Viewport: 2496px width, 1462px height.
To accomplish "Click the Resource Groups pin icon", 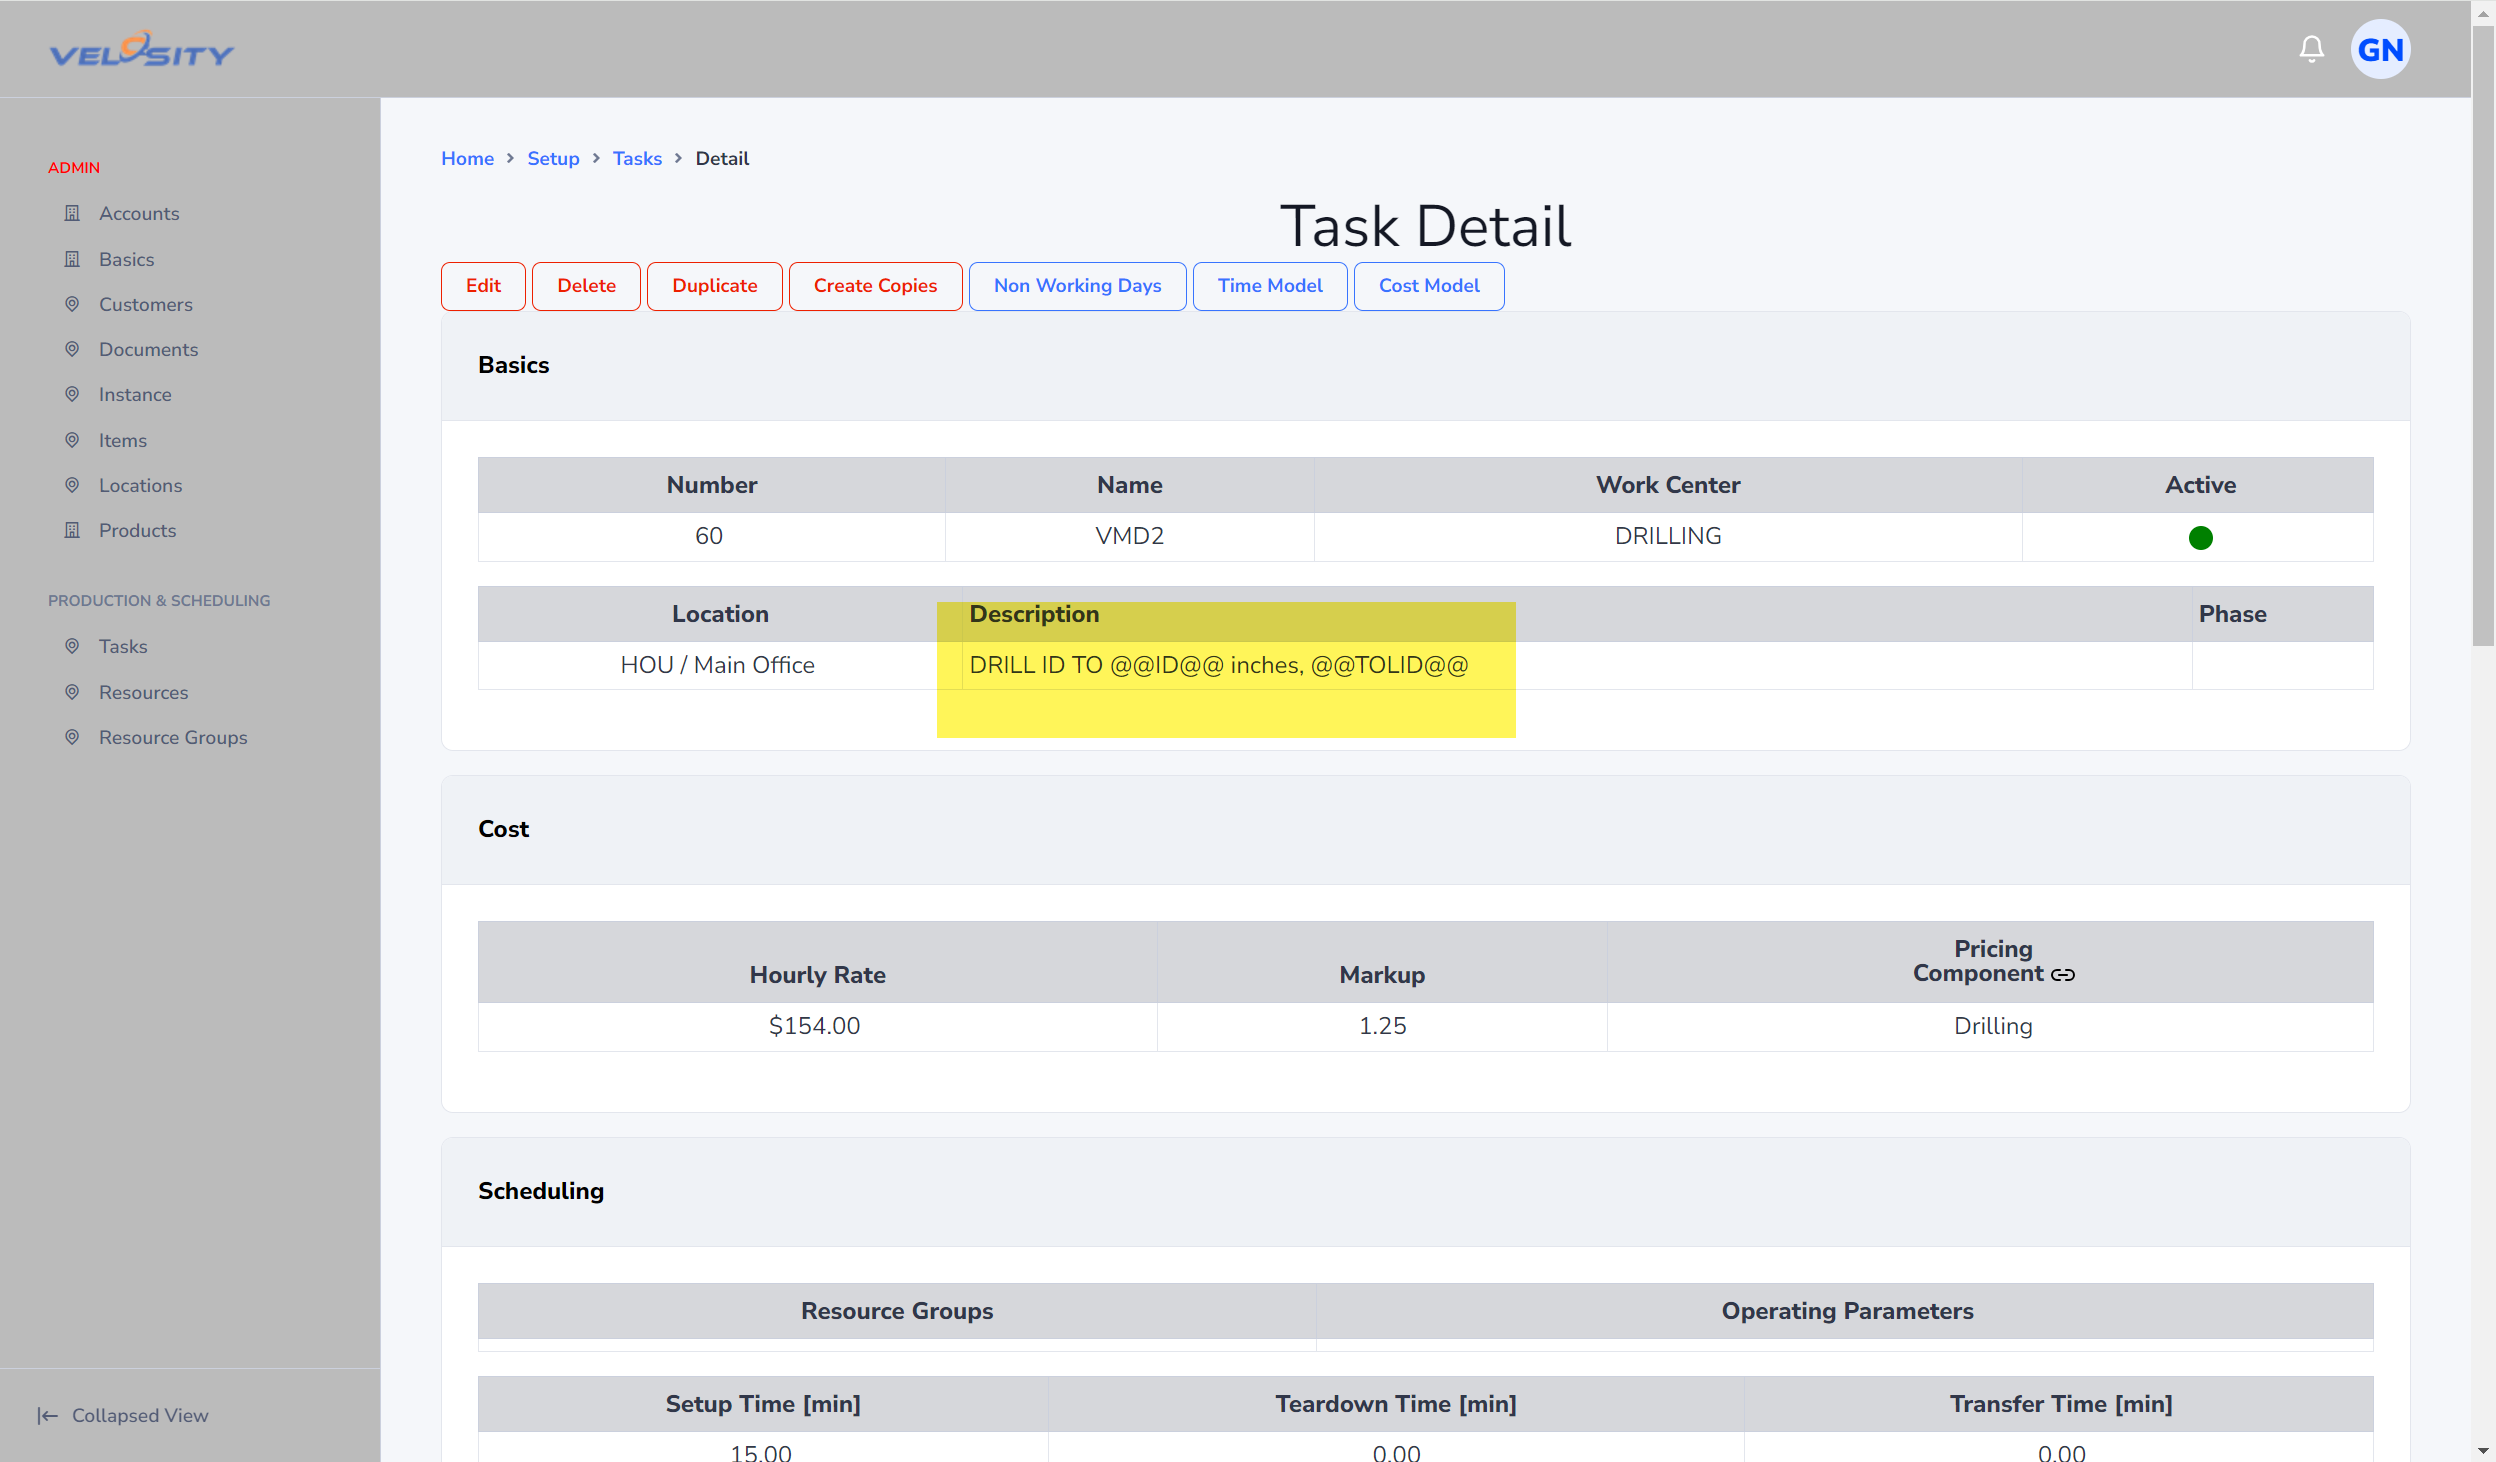I will click(x=72, y=737).
